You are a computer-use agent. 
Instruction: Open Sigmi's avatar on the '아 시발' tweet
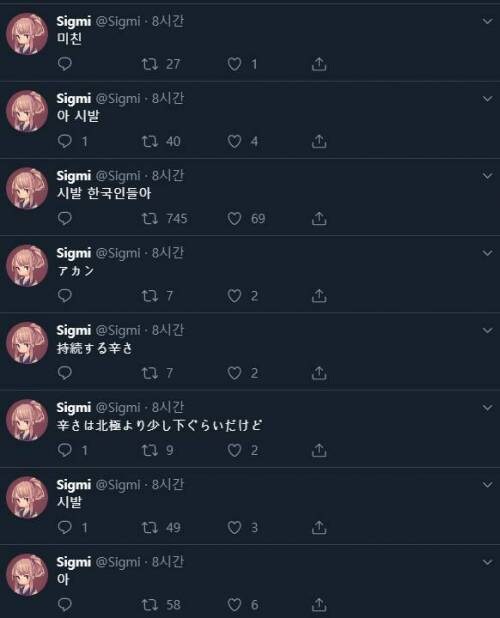[27, 111]
